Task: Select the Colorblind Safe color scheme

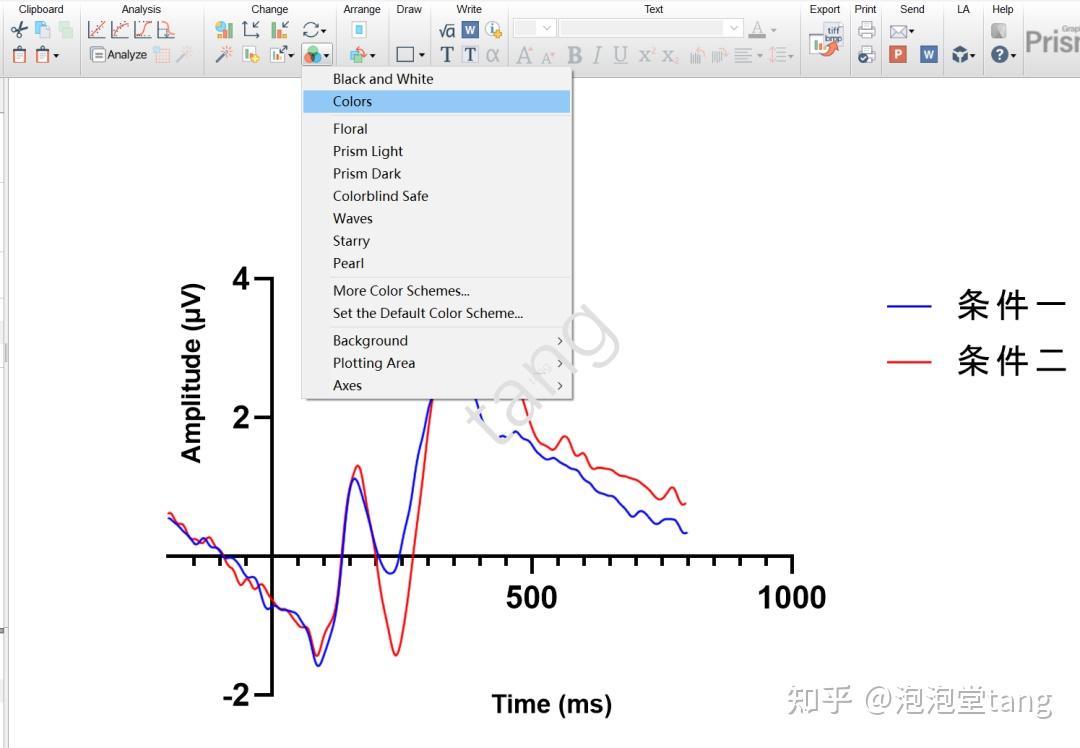Action: tap(380, 195)
